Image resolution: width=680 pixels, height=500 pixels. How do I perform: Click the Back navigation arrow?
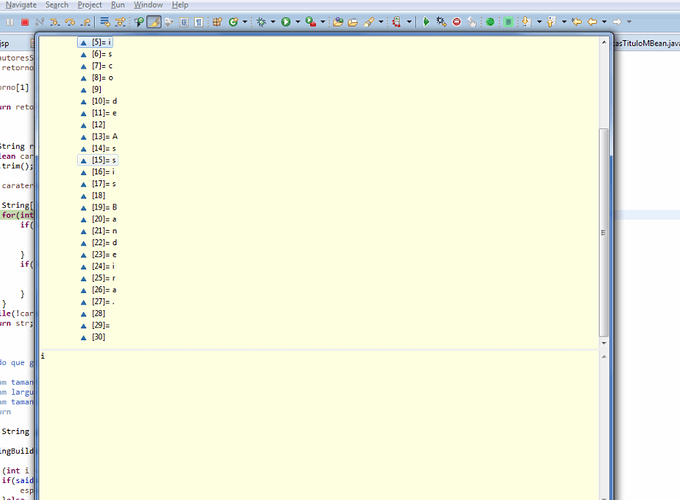coord(592,22)
